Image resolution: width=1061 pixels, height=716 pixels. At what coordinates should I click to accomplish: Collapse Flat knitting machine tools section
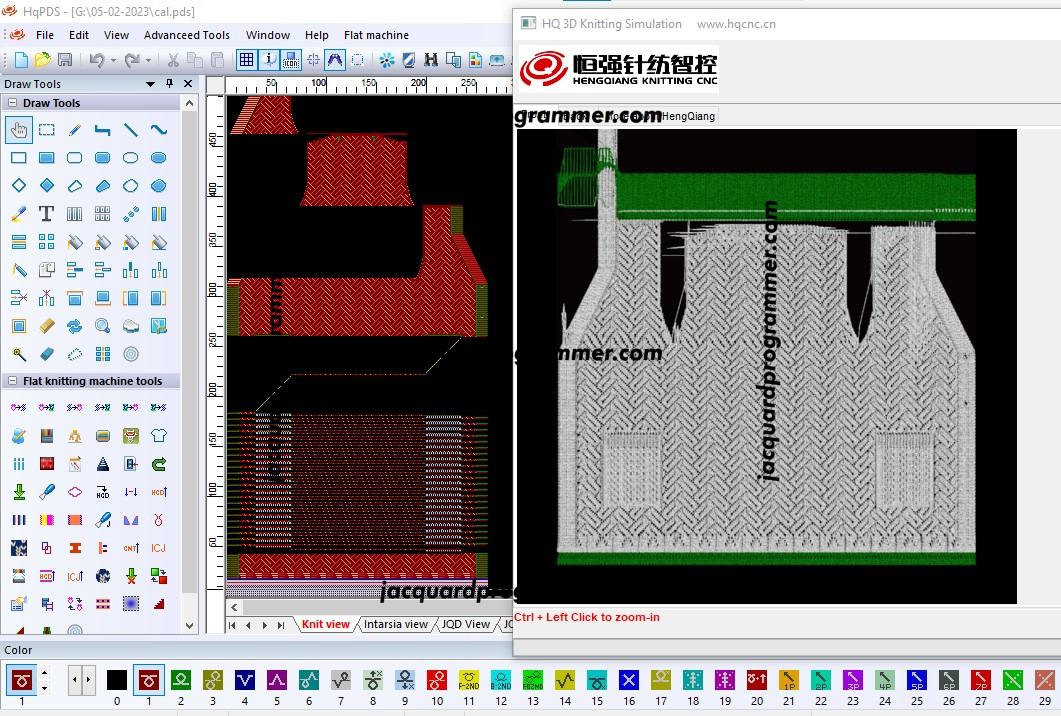[x=12, y=381]
